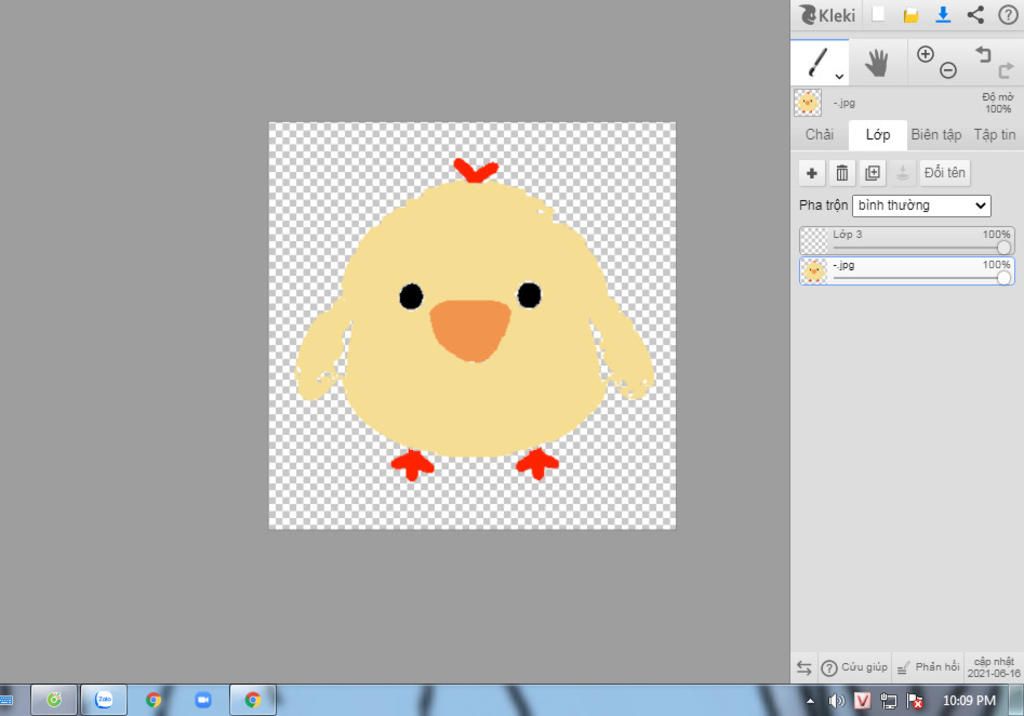This screenshot has width=1024, height=716.
Task: Zoom out with the minus magnifier
Action: click(x=948, y=70)
